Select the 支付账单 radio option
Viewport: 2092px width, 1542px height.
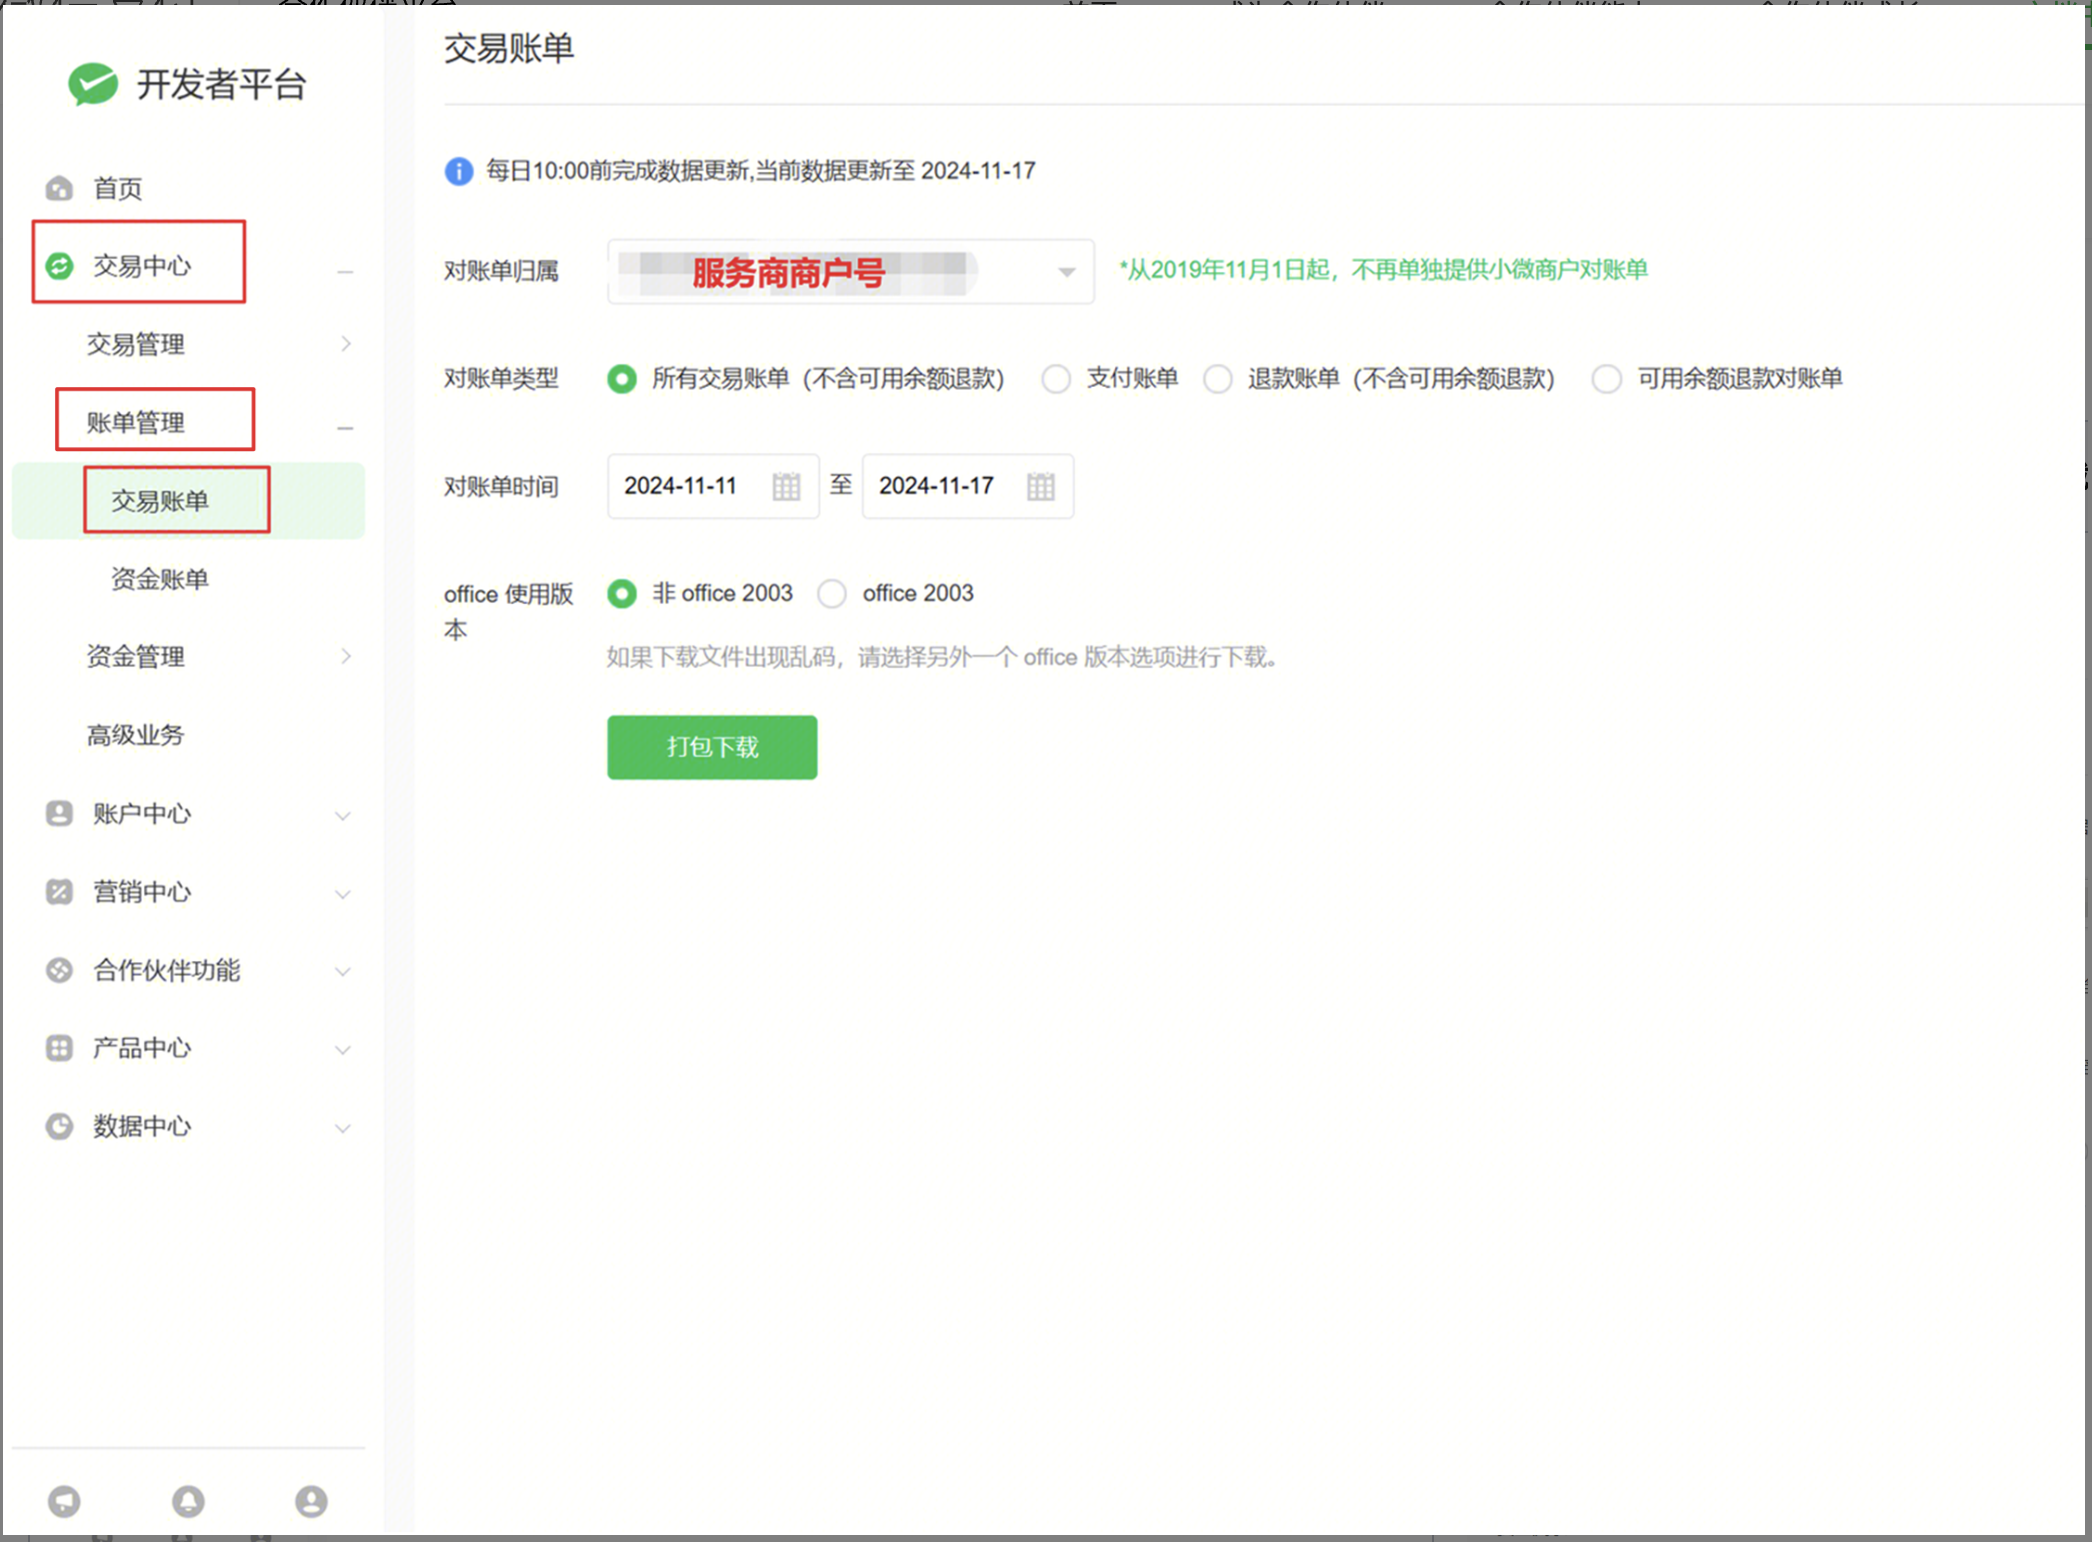1056,379
